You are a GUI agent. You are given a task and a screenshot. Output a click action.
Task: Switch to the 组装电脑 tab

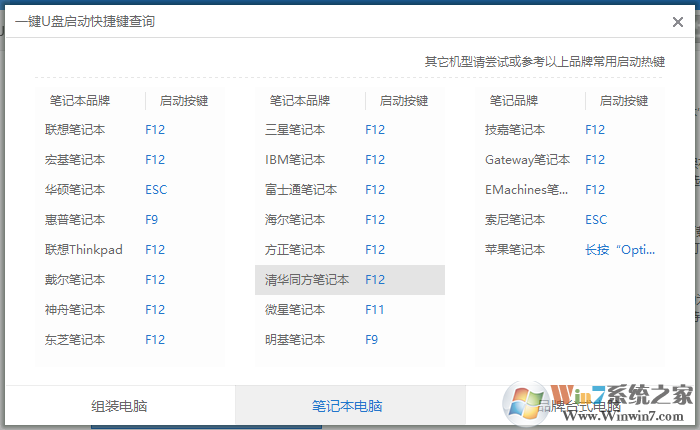pos(120,406)
